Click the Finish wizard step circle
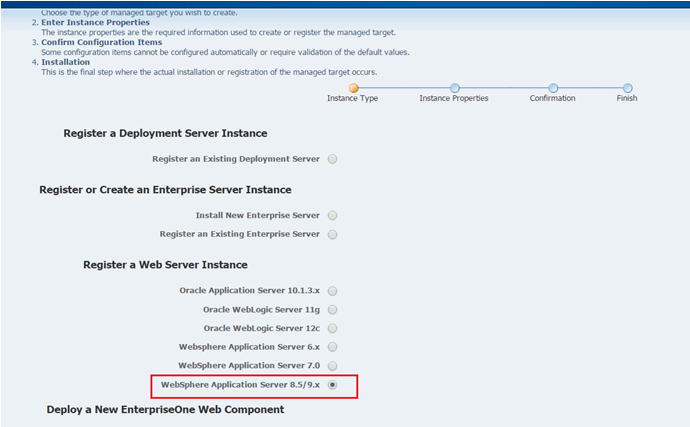This screenshot has width=690, height=427. pyautogui.click(x=628, y=88)
